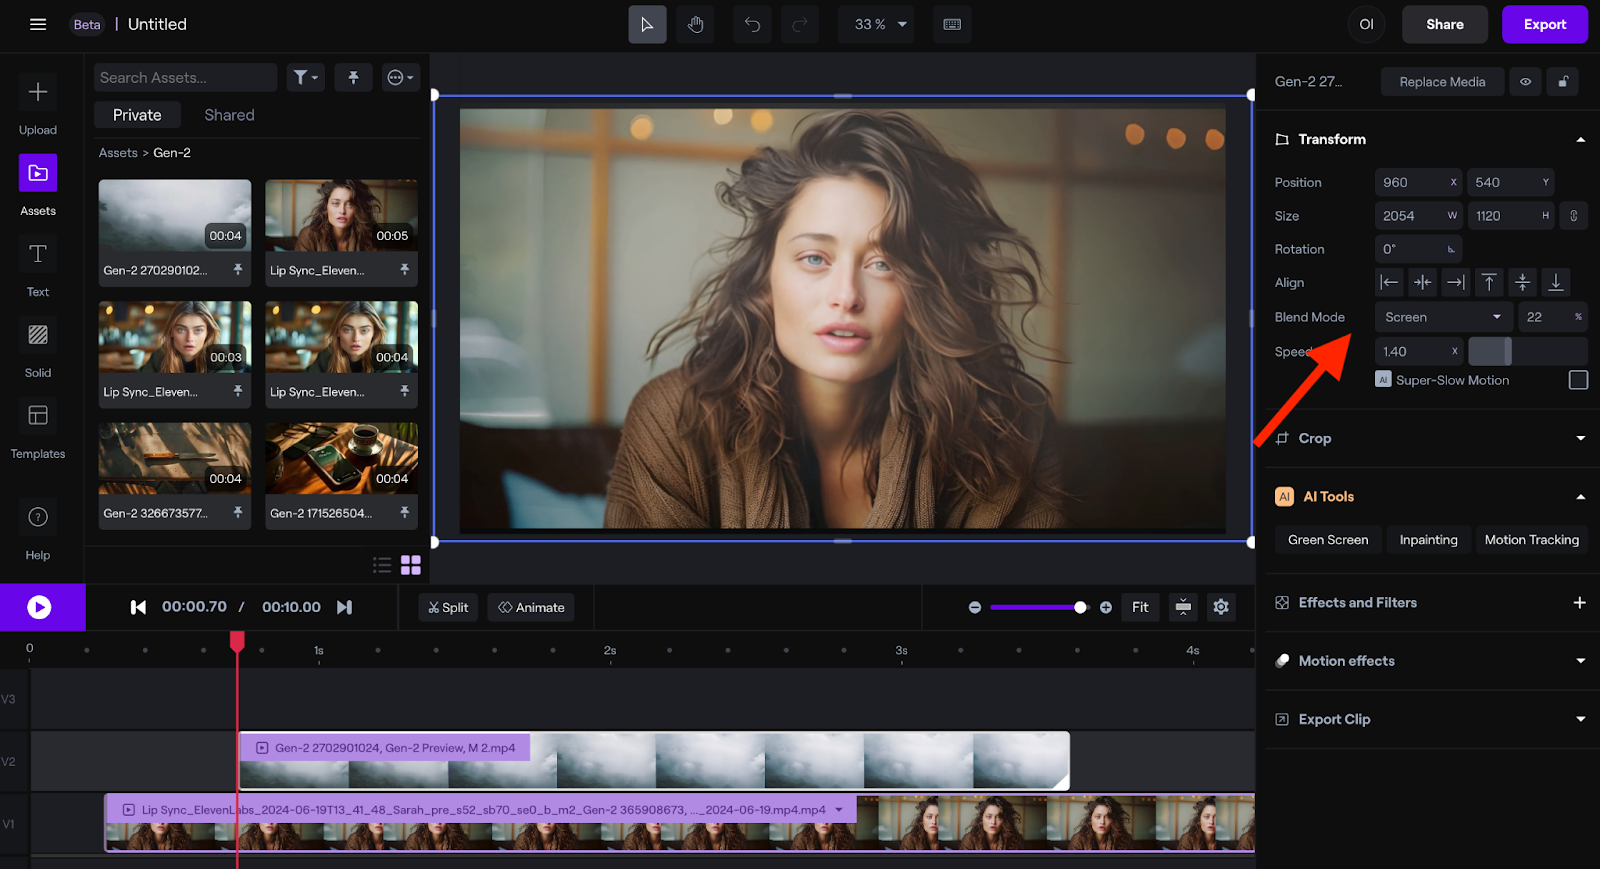
Task: Expand the Crop section
Action: coord(1580,438)
